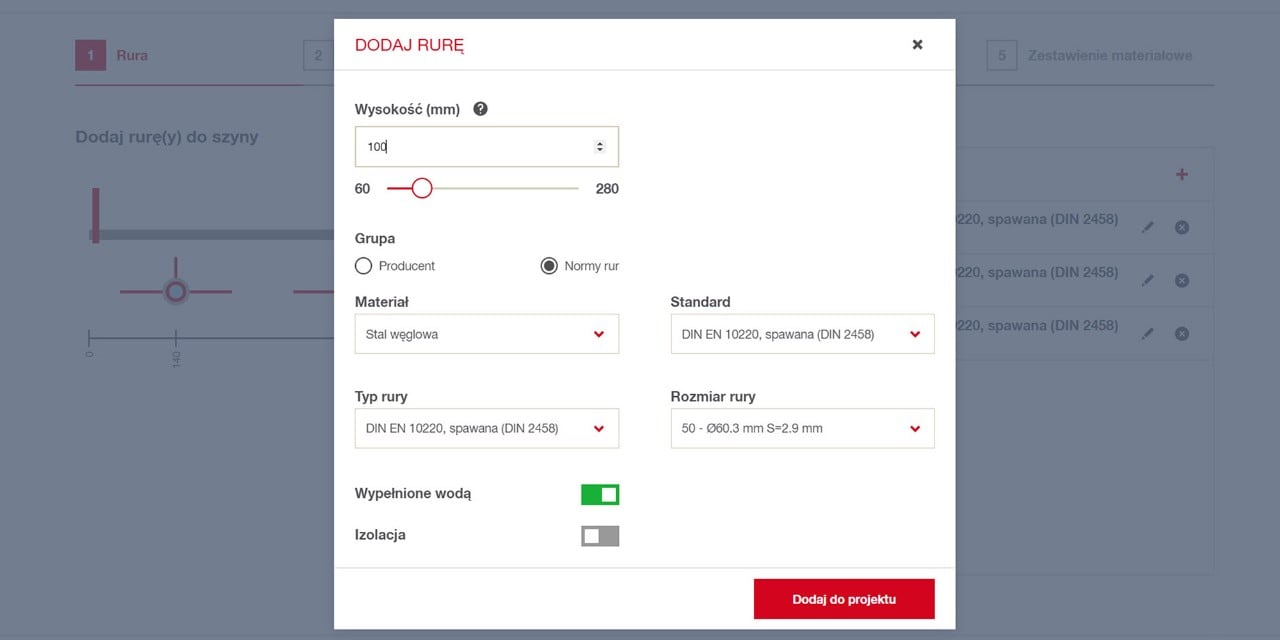
Task: Edit the third pipe entry with pencil icon
Action: [1147, 332]
